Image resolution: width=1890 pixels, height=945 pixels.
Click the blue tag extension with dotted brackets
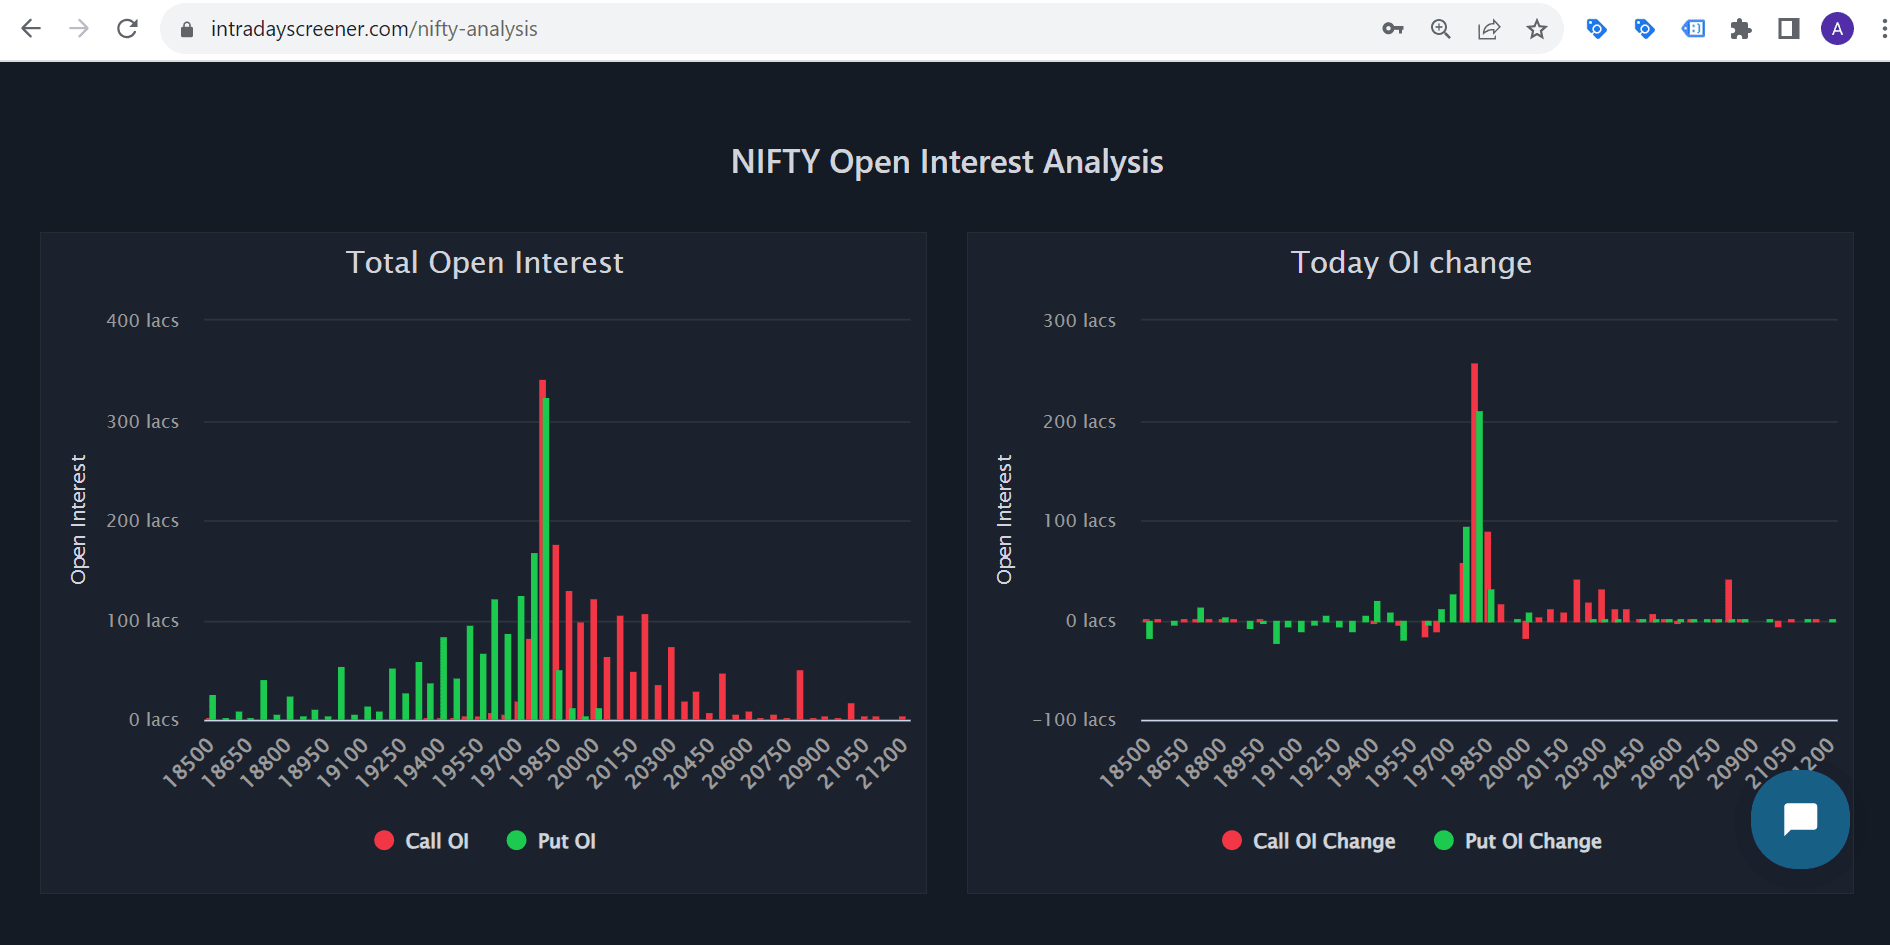[1693, 29]
